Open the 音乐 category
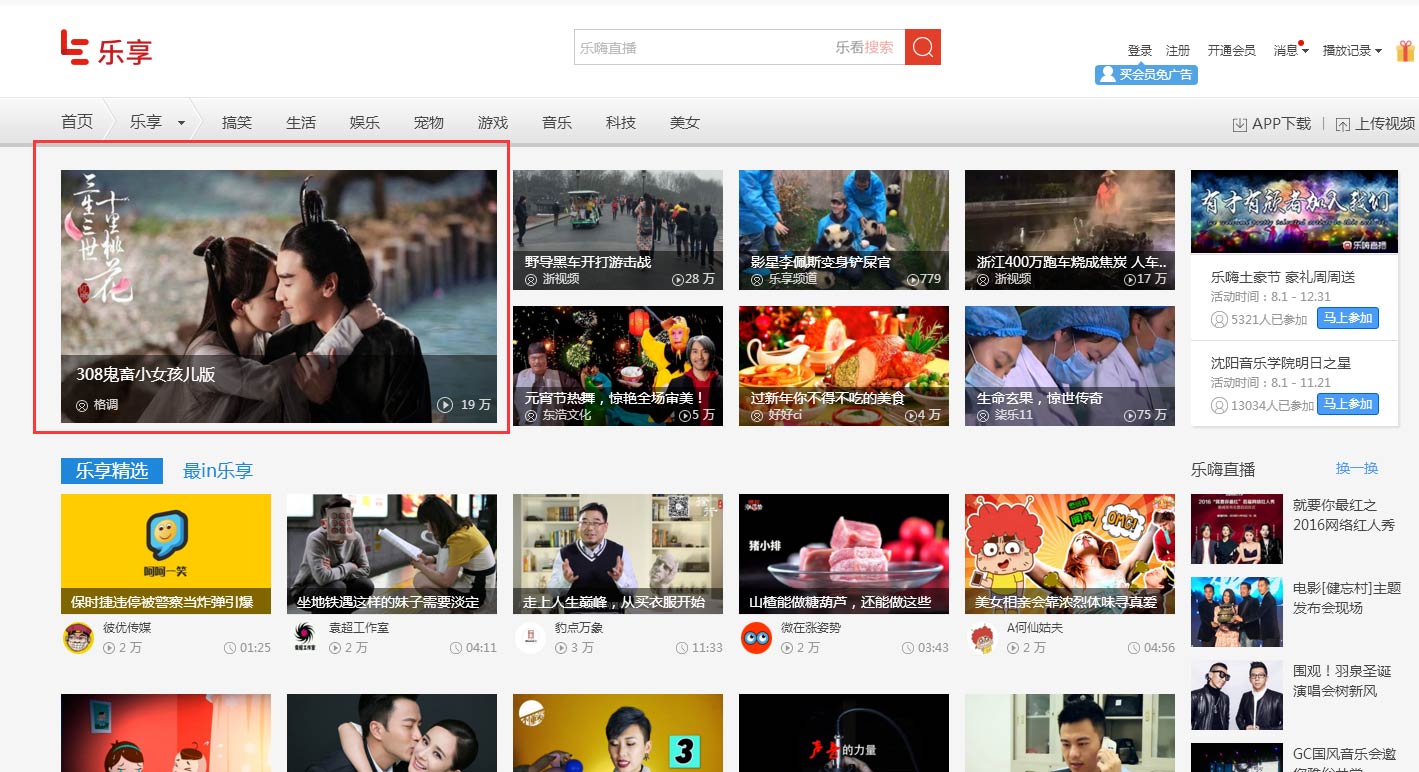1419x772 pixels. pyautogui.click(x=557, y=122)
